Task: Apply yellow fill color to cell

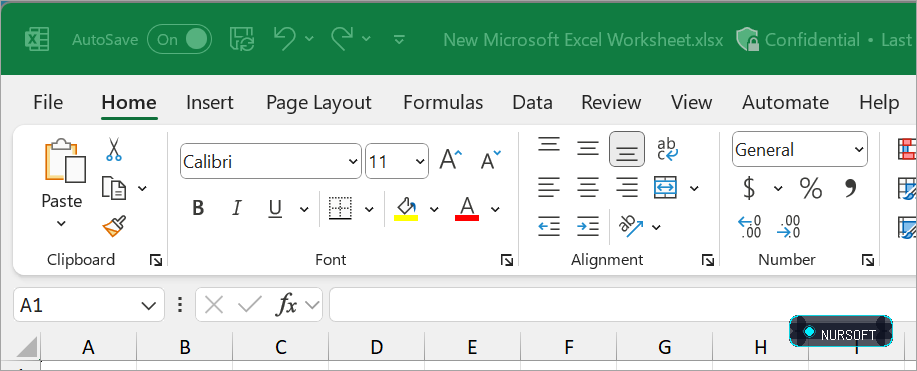Action: point(406,208)
